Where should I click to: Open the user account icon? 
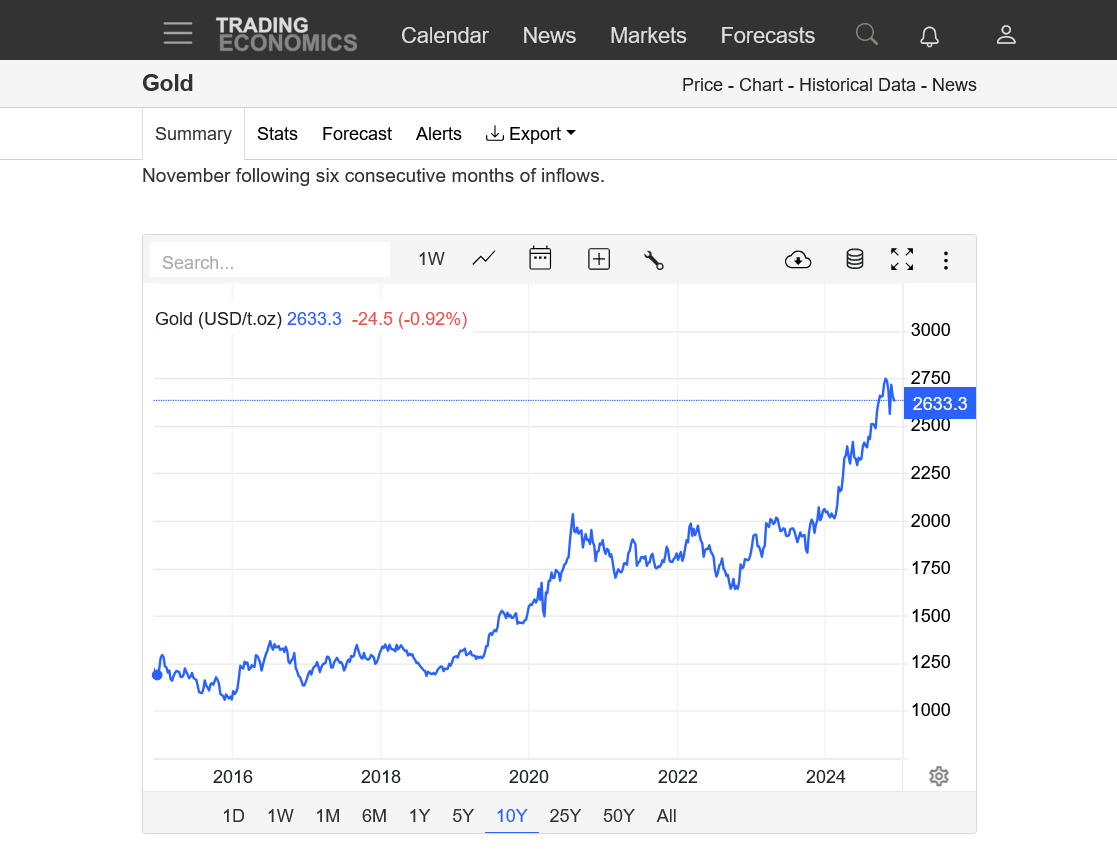point(1006,35)
